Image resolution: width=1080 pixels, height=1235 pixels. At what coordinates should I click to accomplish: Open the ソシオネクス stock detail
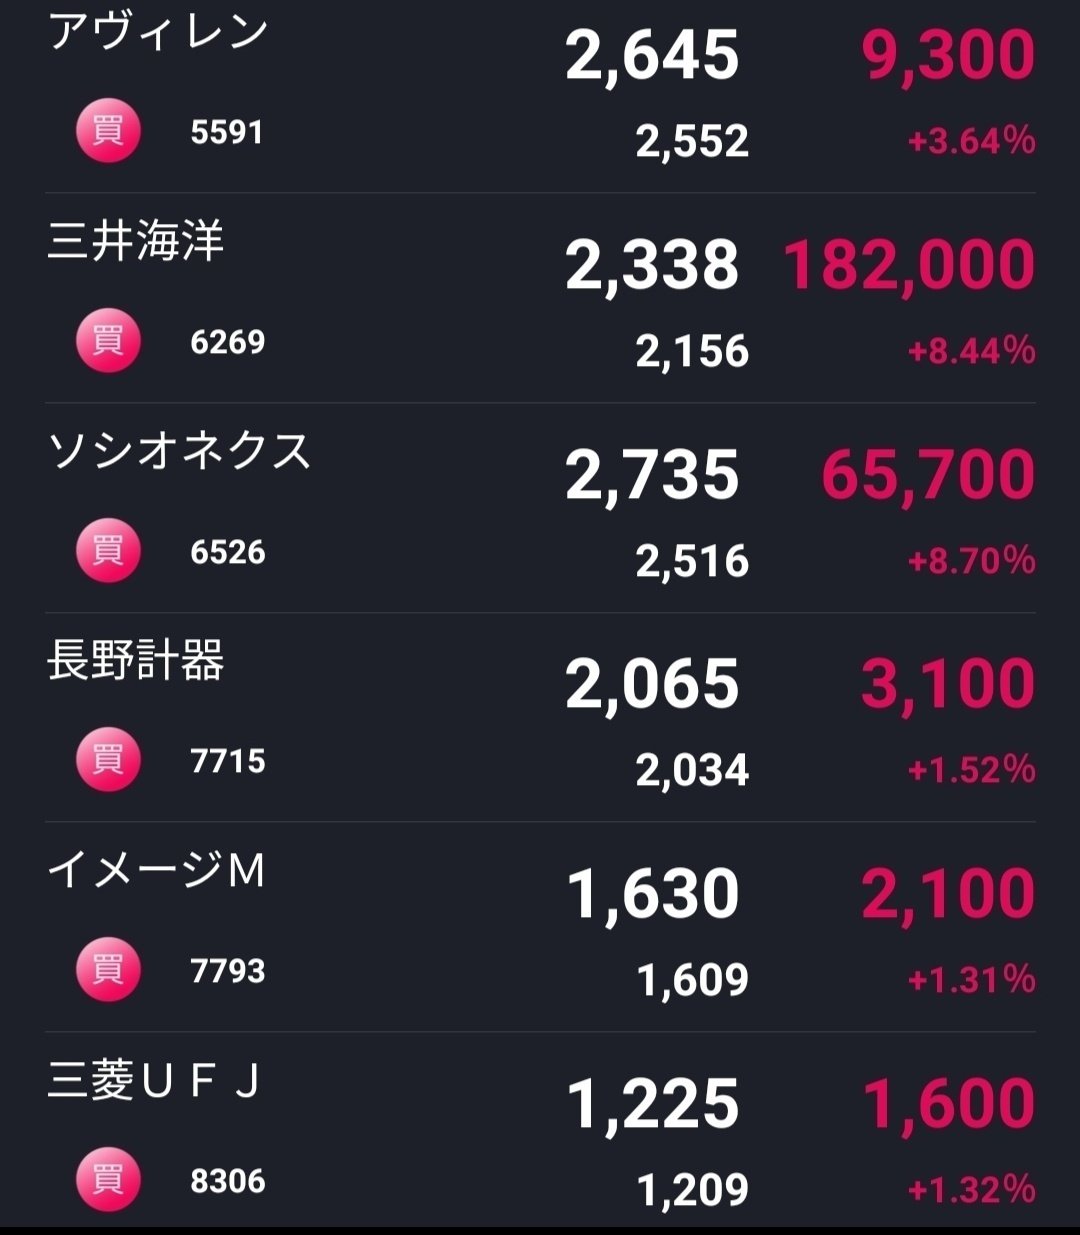coord(180,455)
